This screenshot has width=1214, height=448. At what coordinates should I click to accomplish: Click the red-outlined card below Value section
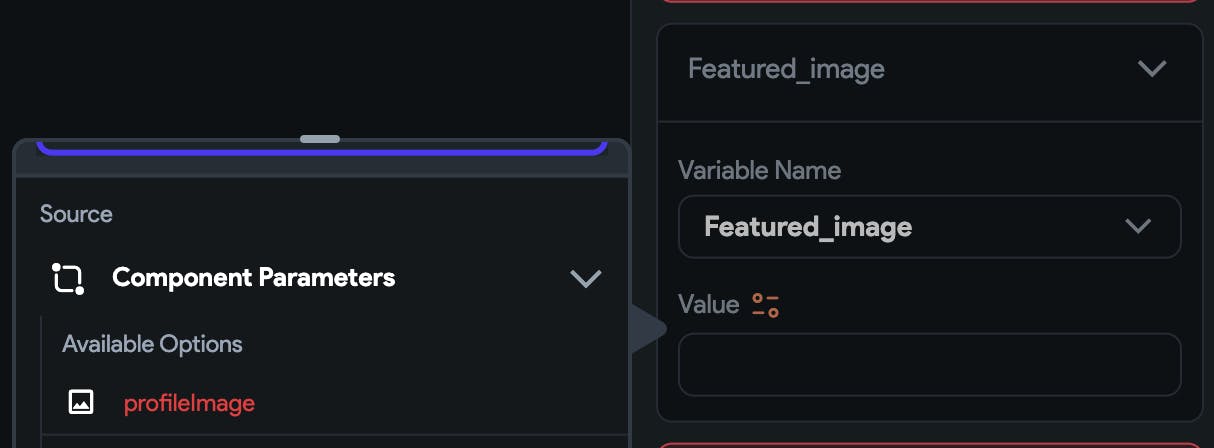pyautogui.click(x=929, y=444)
